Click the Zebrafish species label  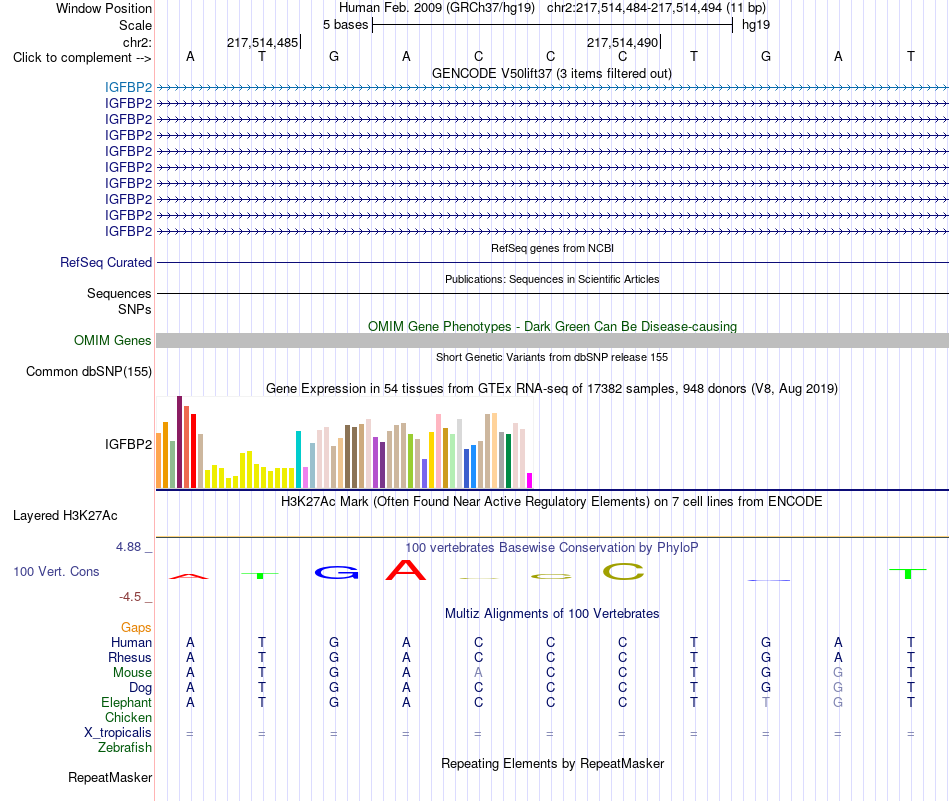[x=125, y=748]
